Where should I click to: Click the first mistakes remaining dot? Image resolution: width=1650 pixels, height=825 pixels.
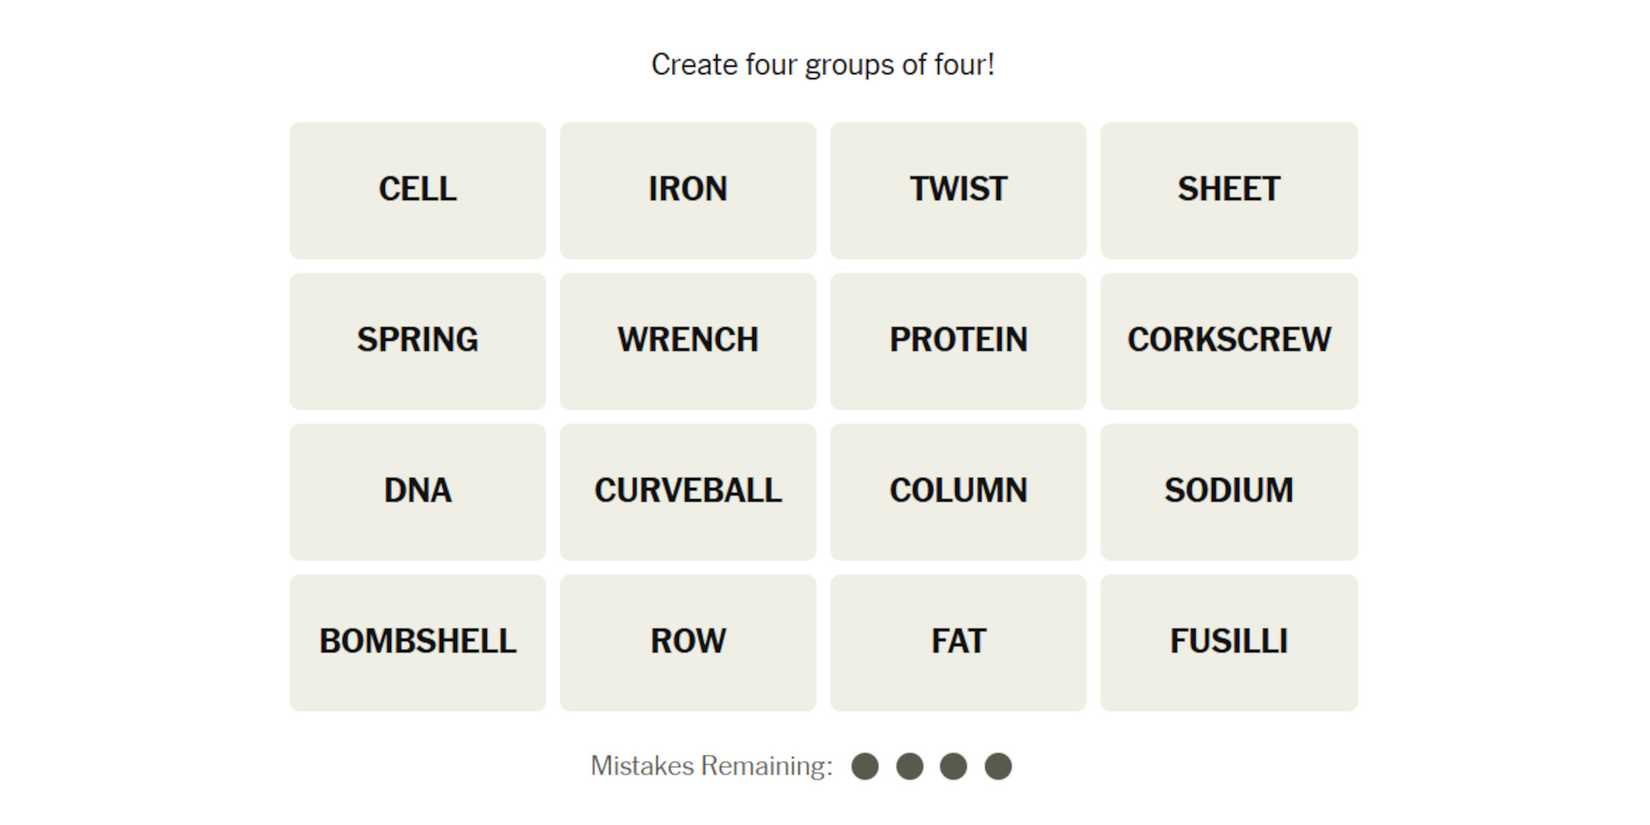tap(865, 767)
